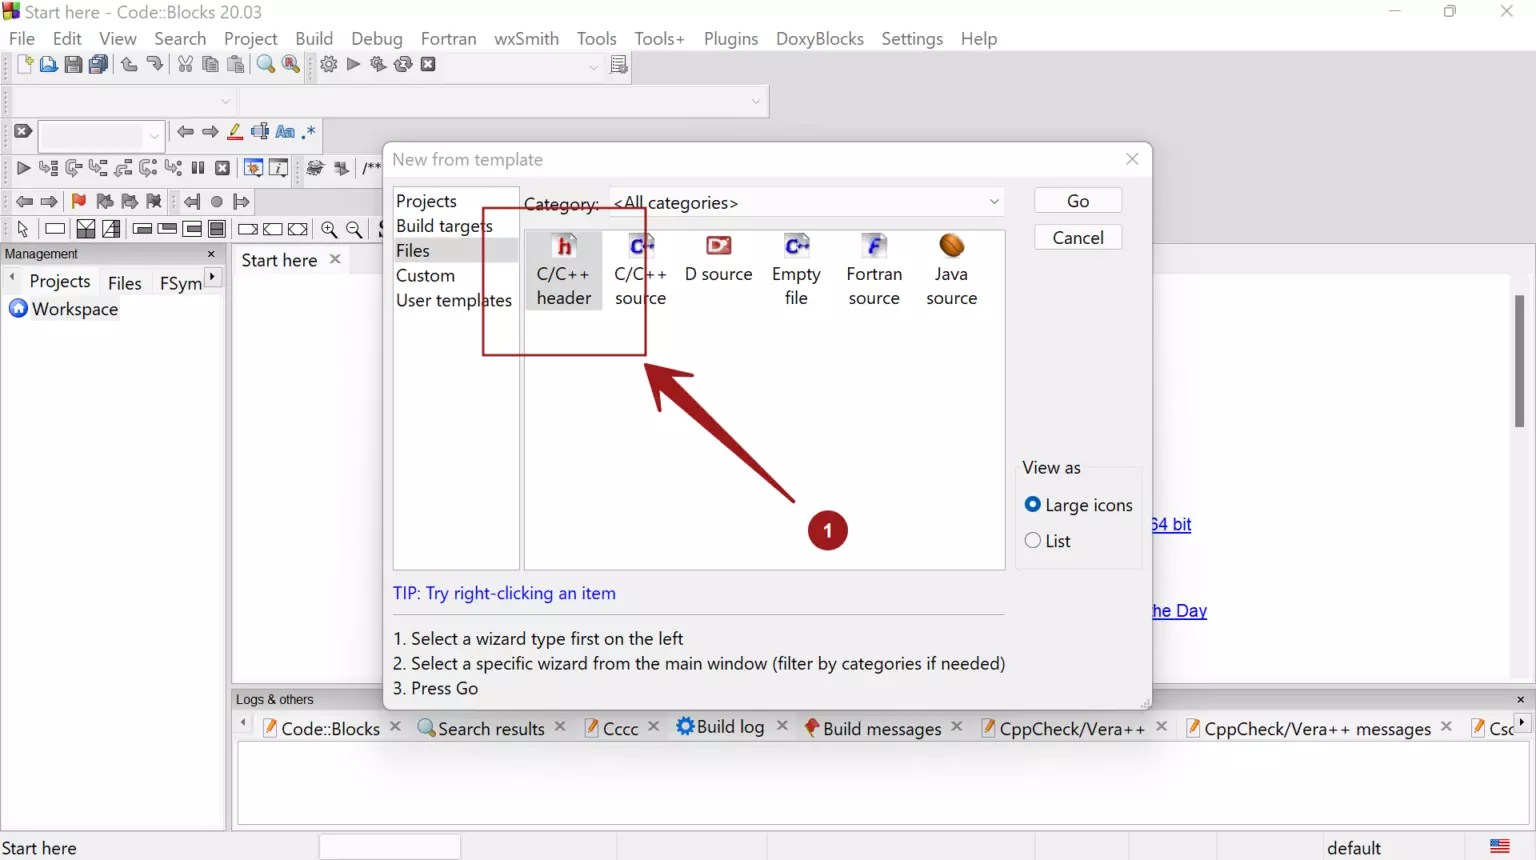This screenshot has height=860, width=1536.
Task: Select the Large icons radio button
Action: (x=1033, y=505)
